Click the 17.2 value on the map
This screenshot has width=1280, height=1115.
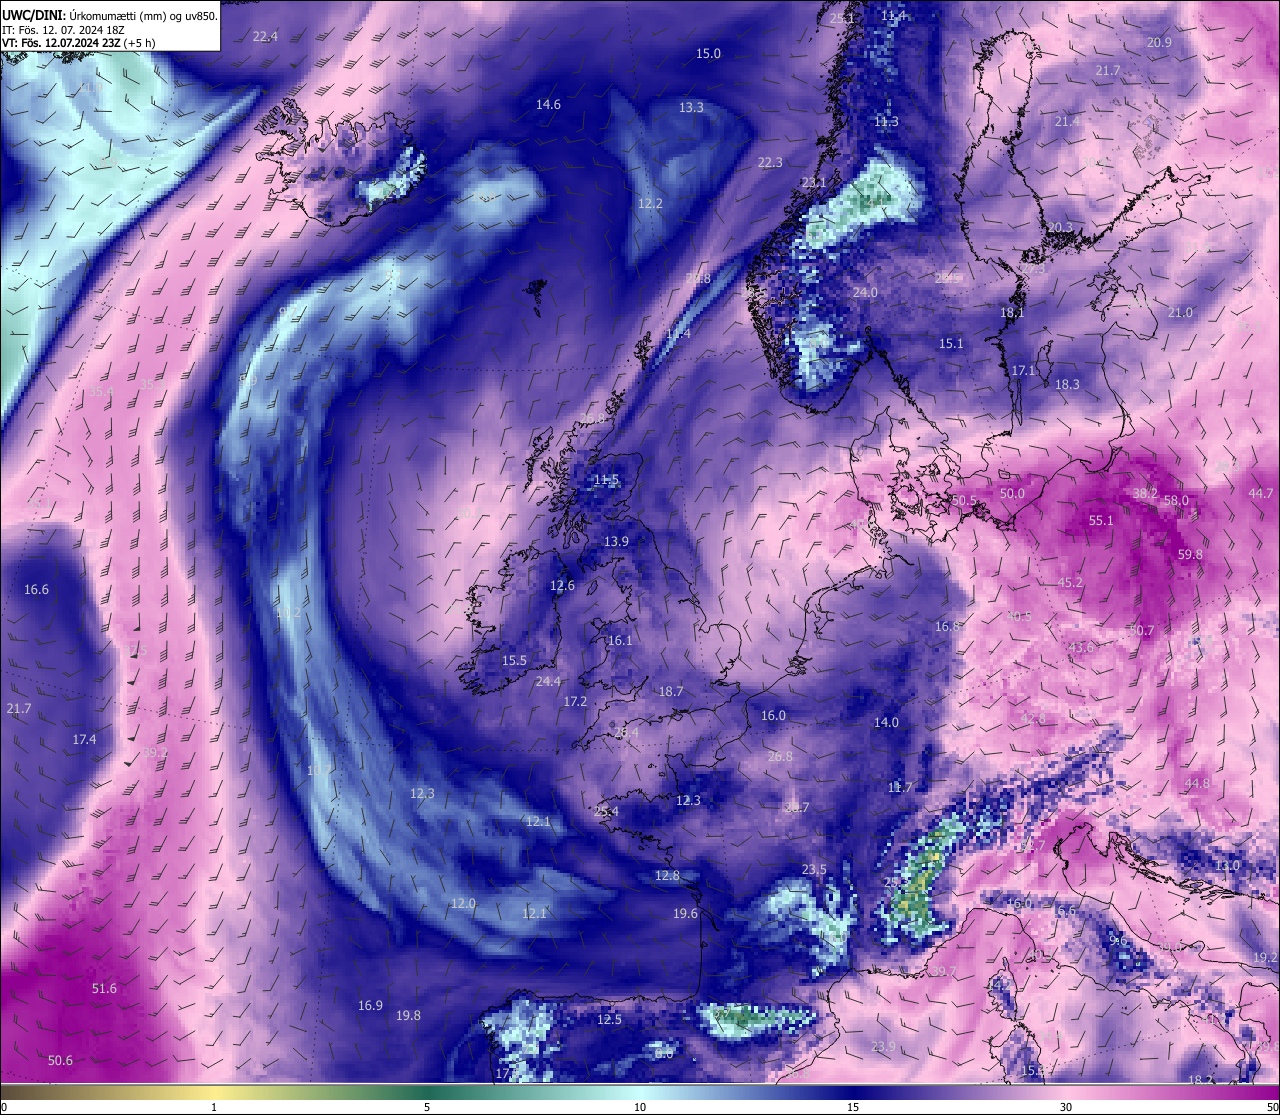tap(575, 702)
